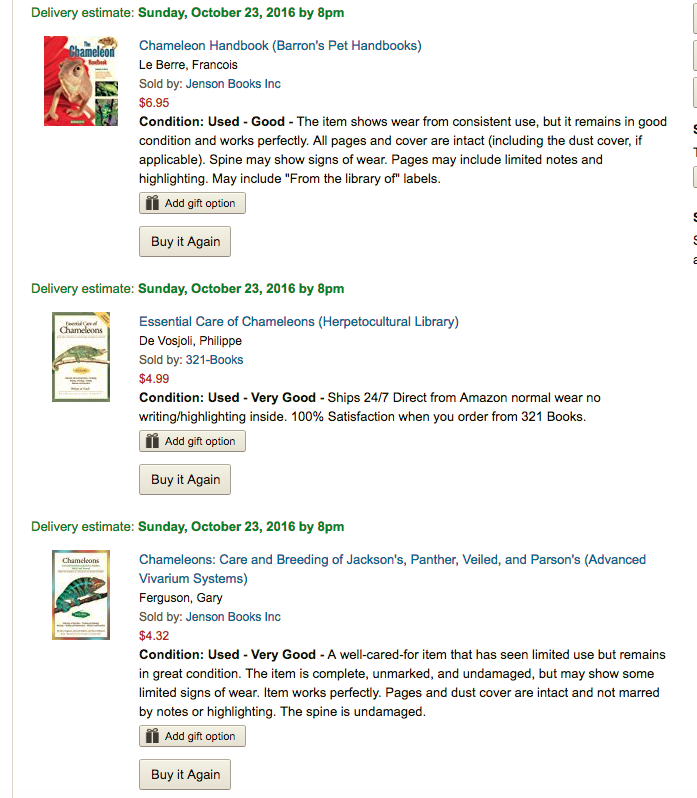The width and height of the screenshot is (697, 798).
Task: Click the $6.95 price of Chameleon Handbook
Action: [154, 102]
